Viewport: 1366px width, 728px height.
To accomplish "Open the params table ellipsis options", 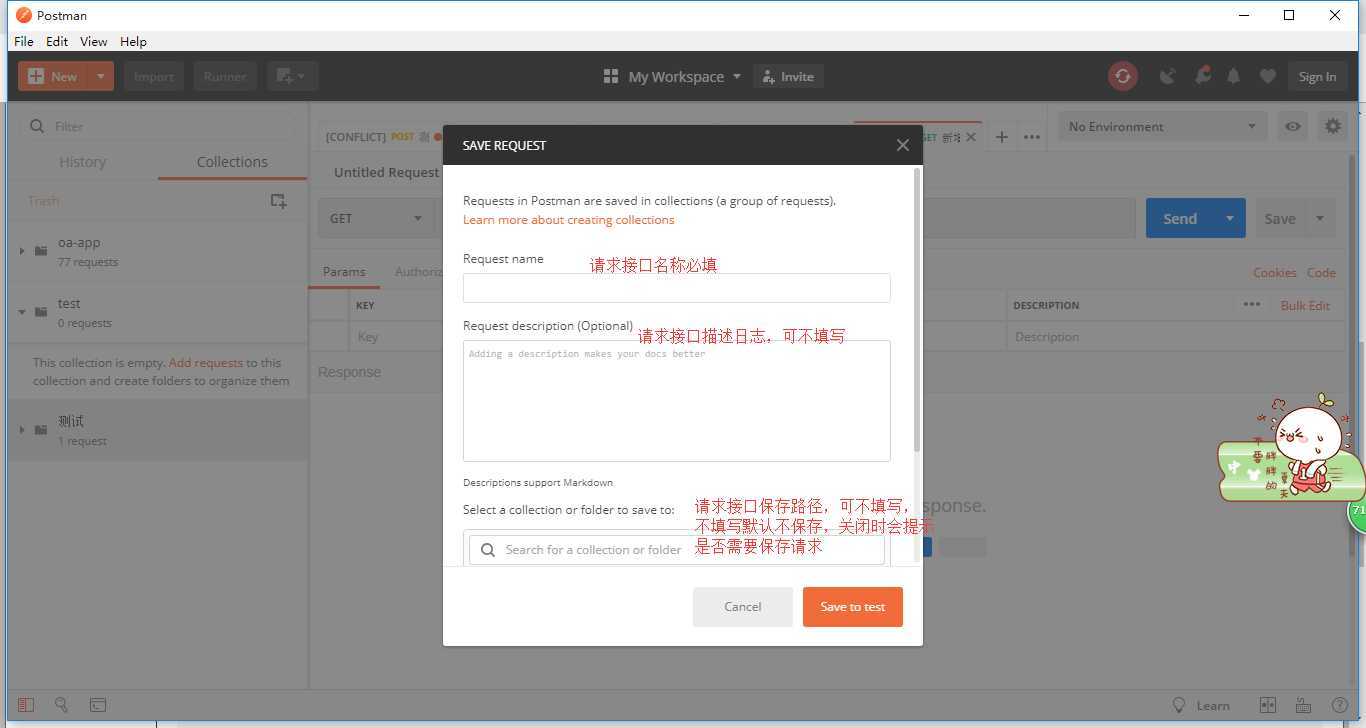I will pos(1251,304).
